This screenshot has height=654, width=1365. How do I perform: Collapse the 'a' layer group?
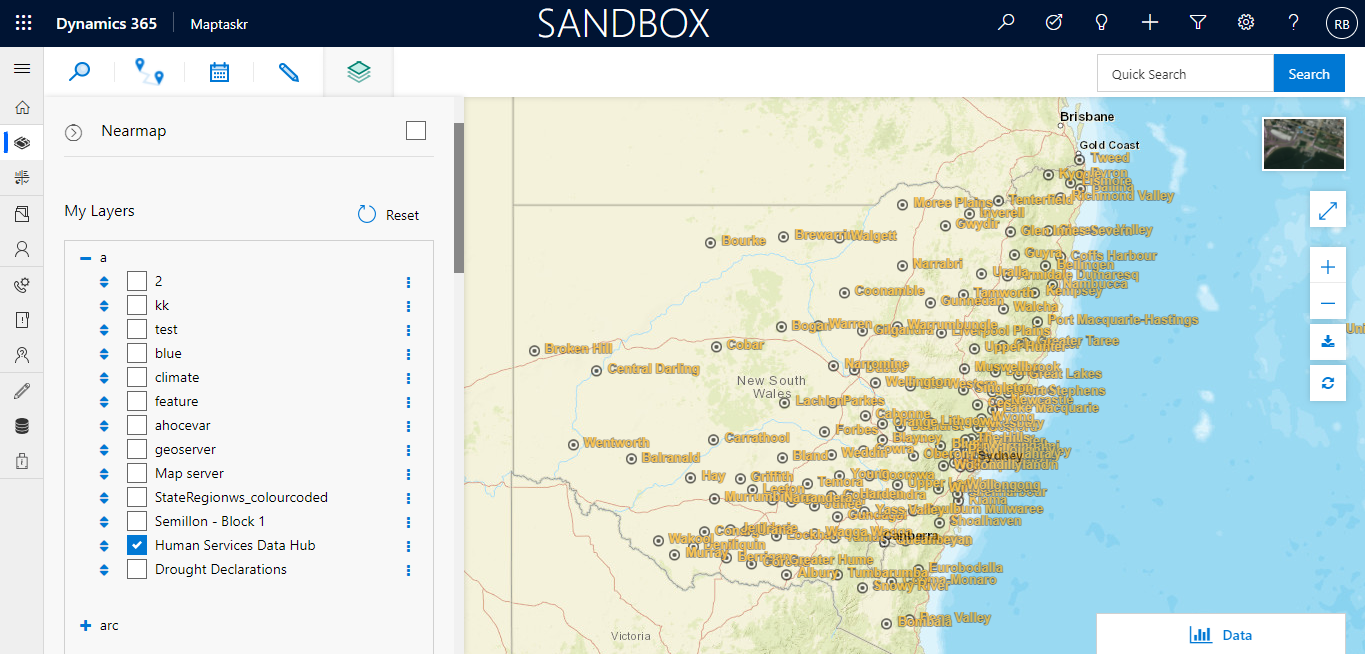click(86, 257)
